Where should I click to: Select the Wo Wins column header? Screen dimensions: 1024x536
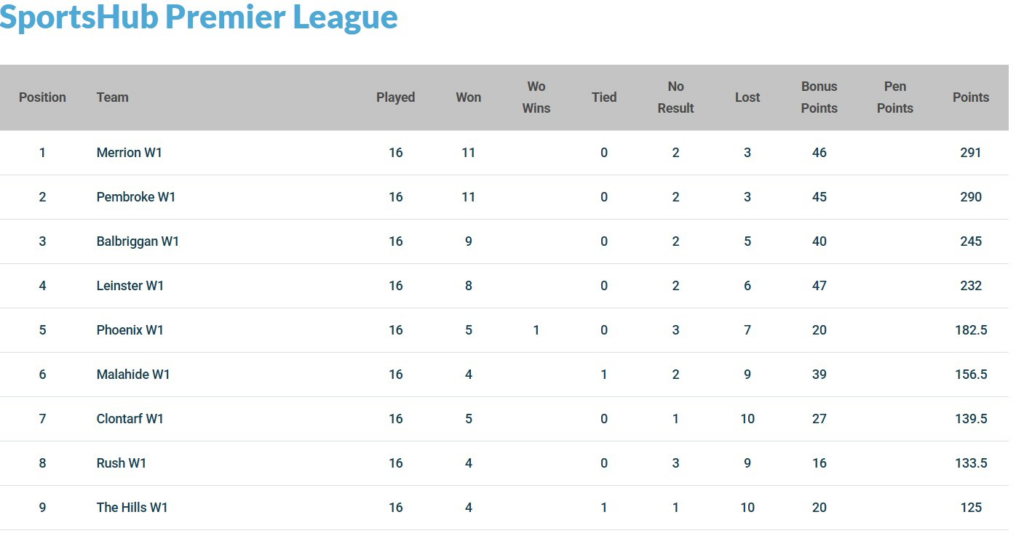coord(536,97)
